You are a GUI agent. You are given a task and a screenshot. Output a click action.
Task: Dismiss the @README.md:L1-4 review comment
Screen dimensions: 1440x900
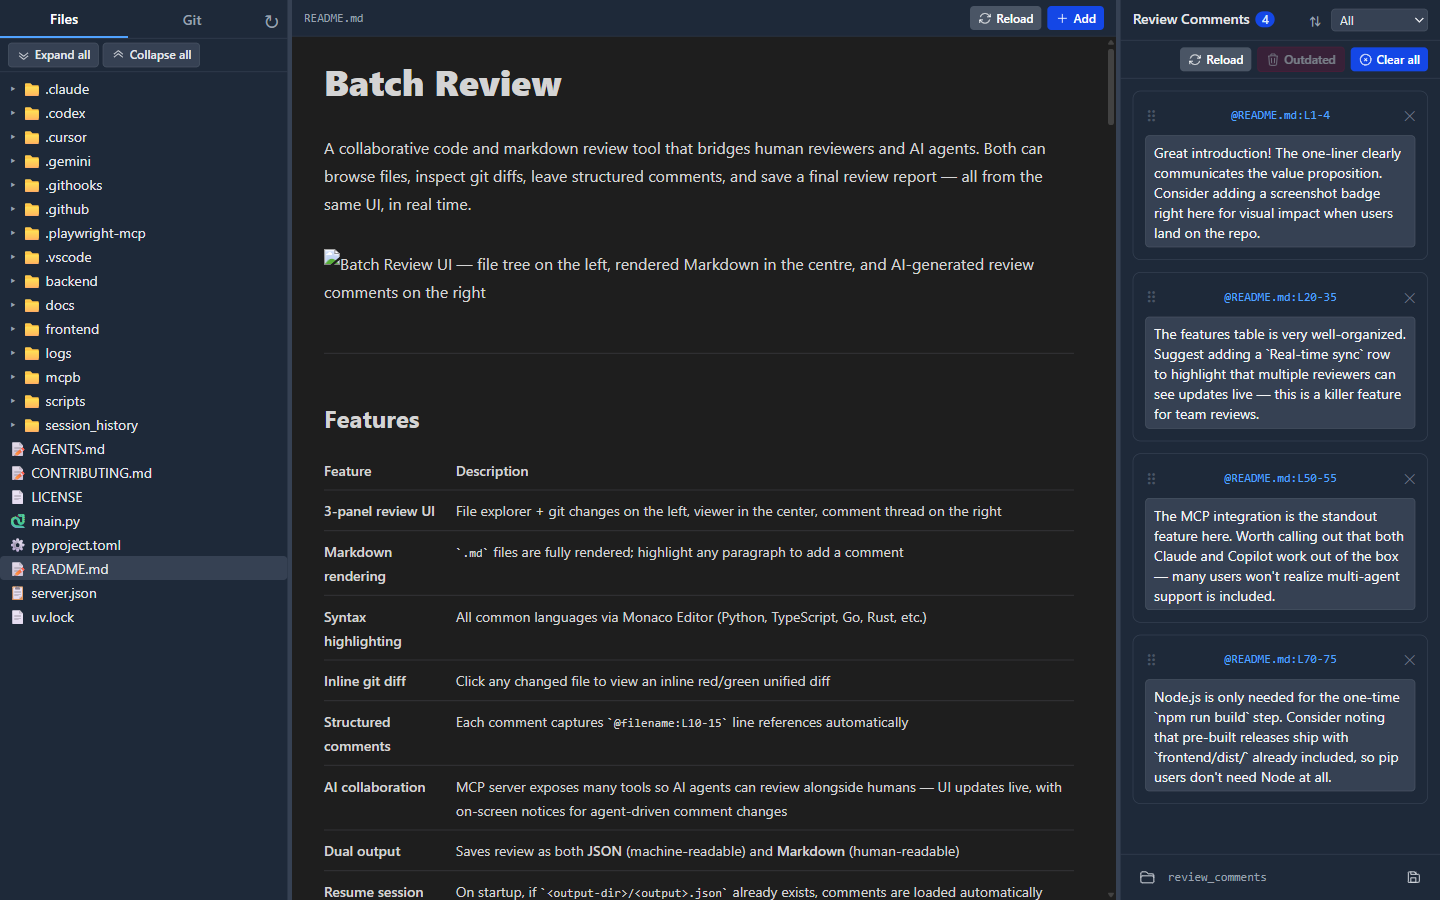coord(1409,115)
